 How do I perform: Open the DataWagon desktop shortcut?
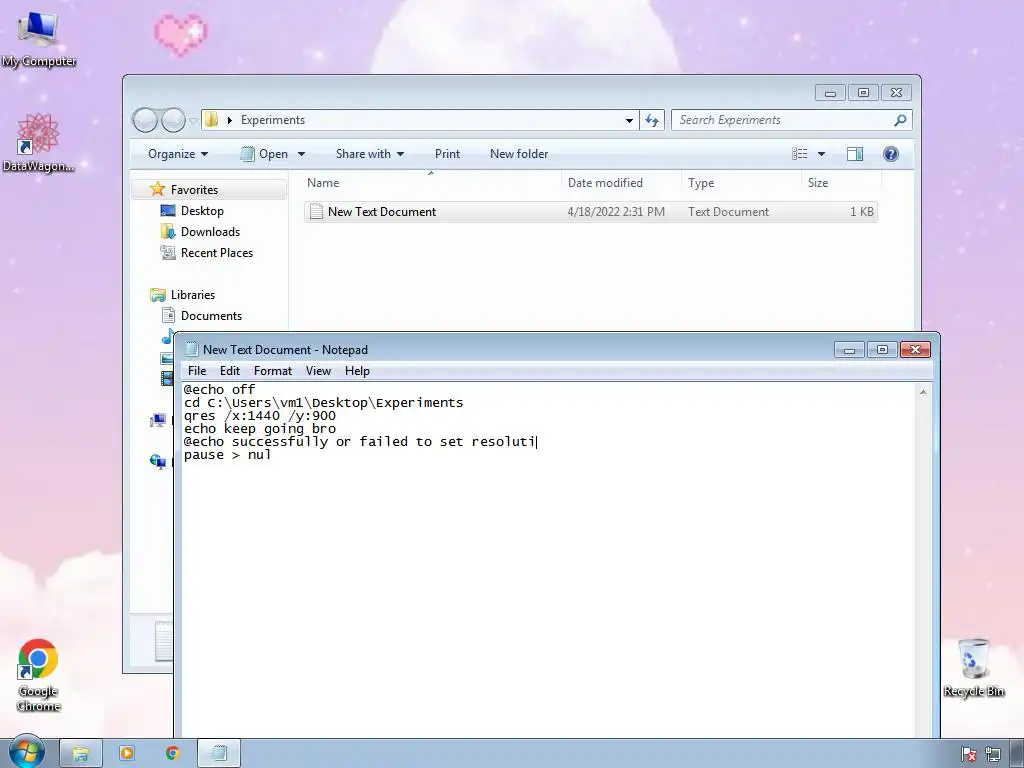click(x=38, y=142)
